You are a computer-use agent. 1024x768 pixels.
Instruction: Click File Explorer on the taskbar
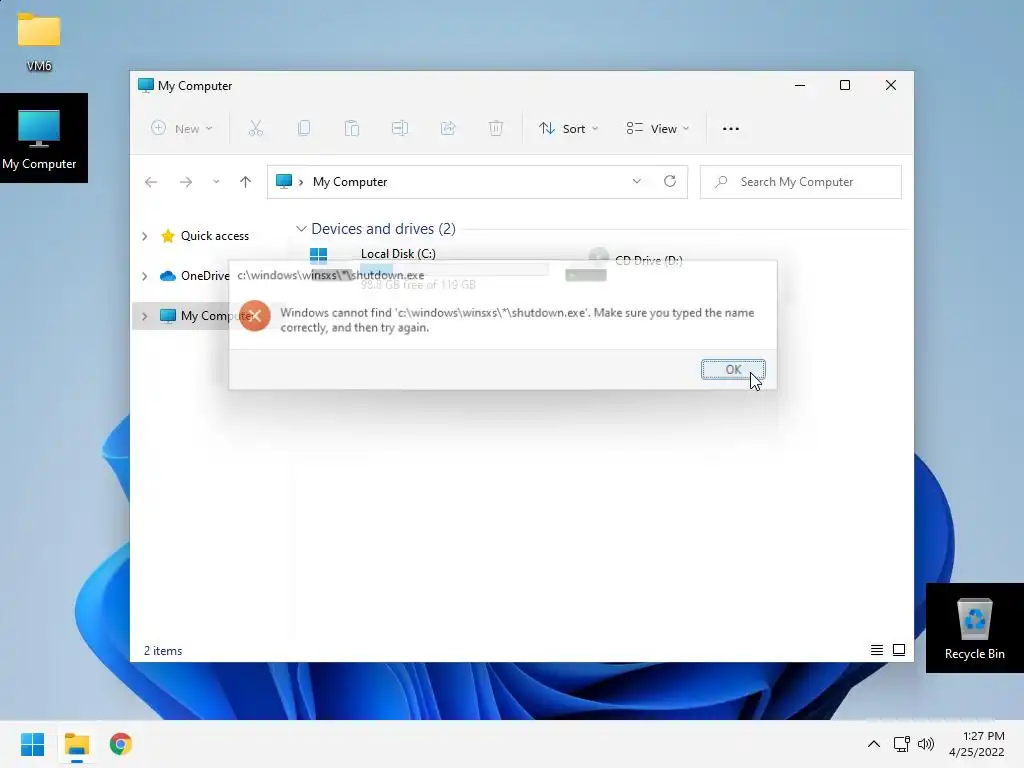(76, 744)
